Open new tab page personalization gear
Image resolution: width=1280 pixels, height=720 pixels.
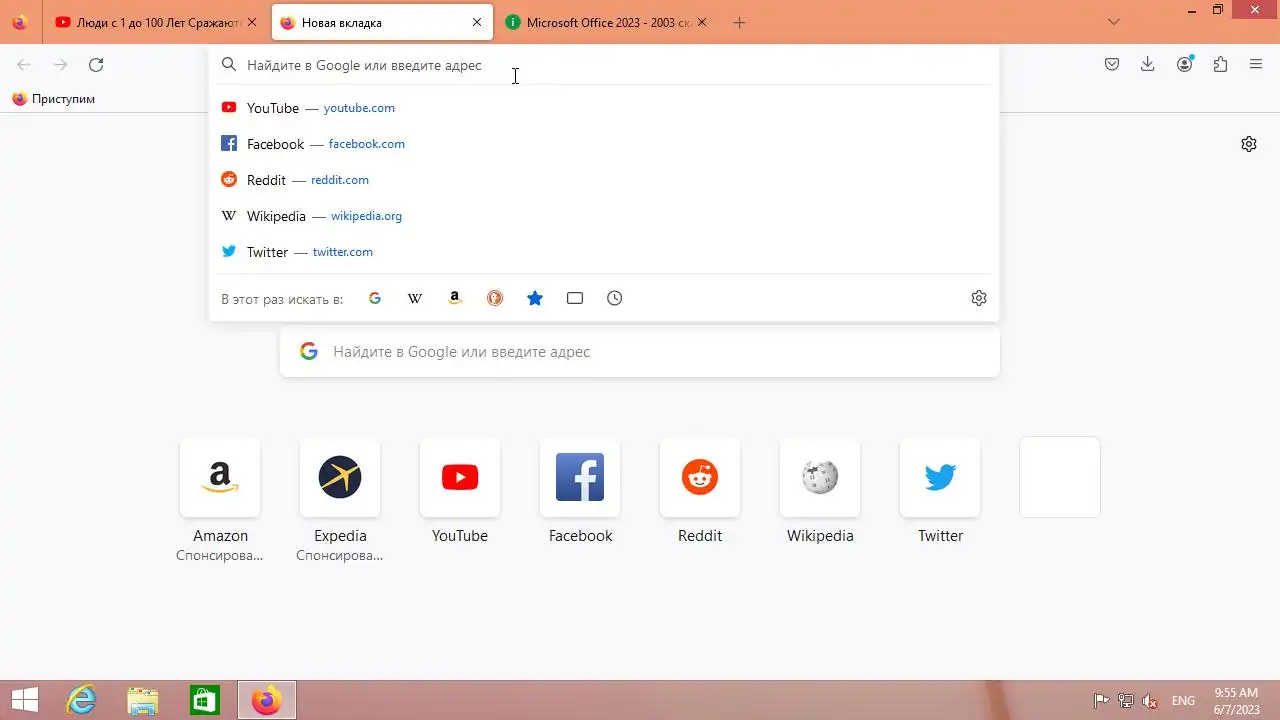coord(1249,144)
